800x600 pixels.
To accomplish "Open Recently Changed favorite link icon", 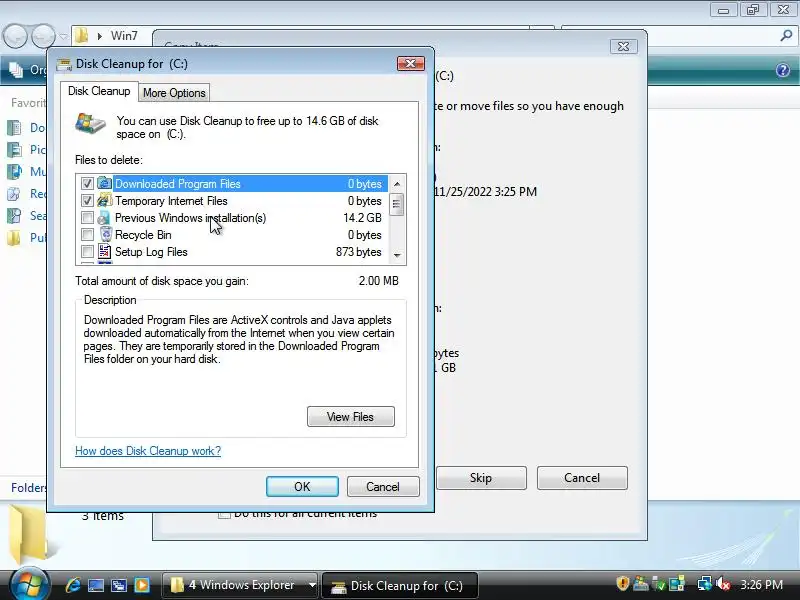I will (x=14, y=194).
